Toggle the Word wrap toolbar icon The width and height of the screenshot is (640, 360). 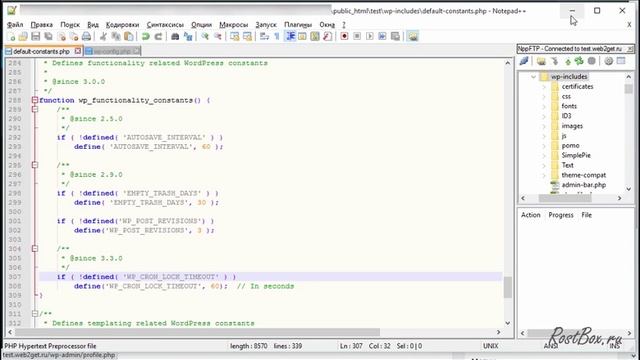point(264,37)
